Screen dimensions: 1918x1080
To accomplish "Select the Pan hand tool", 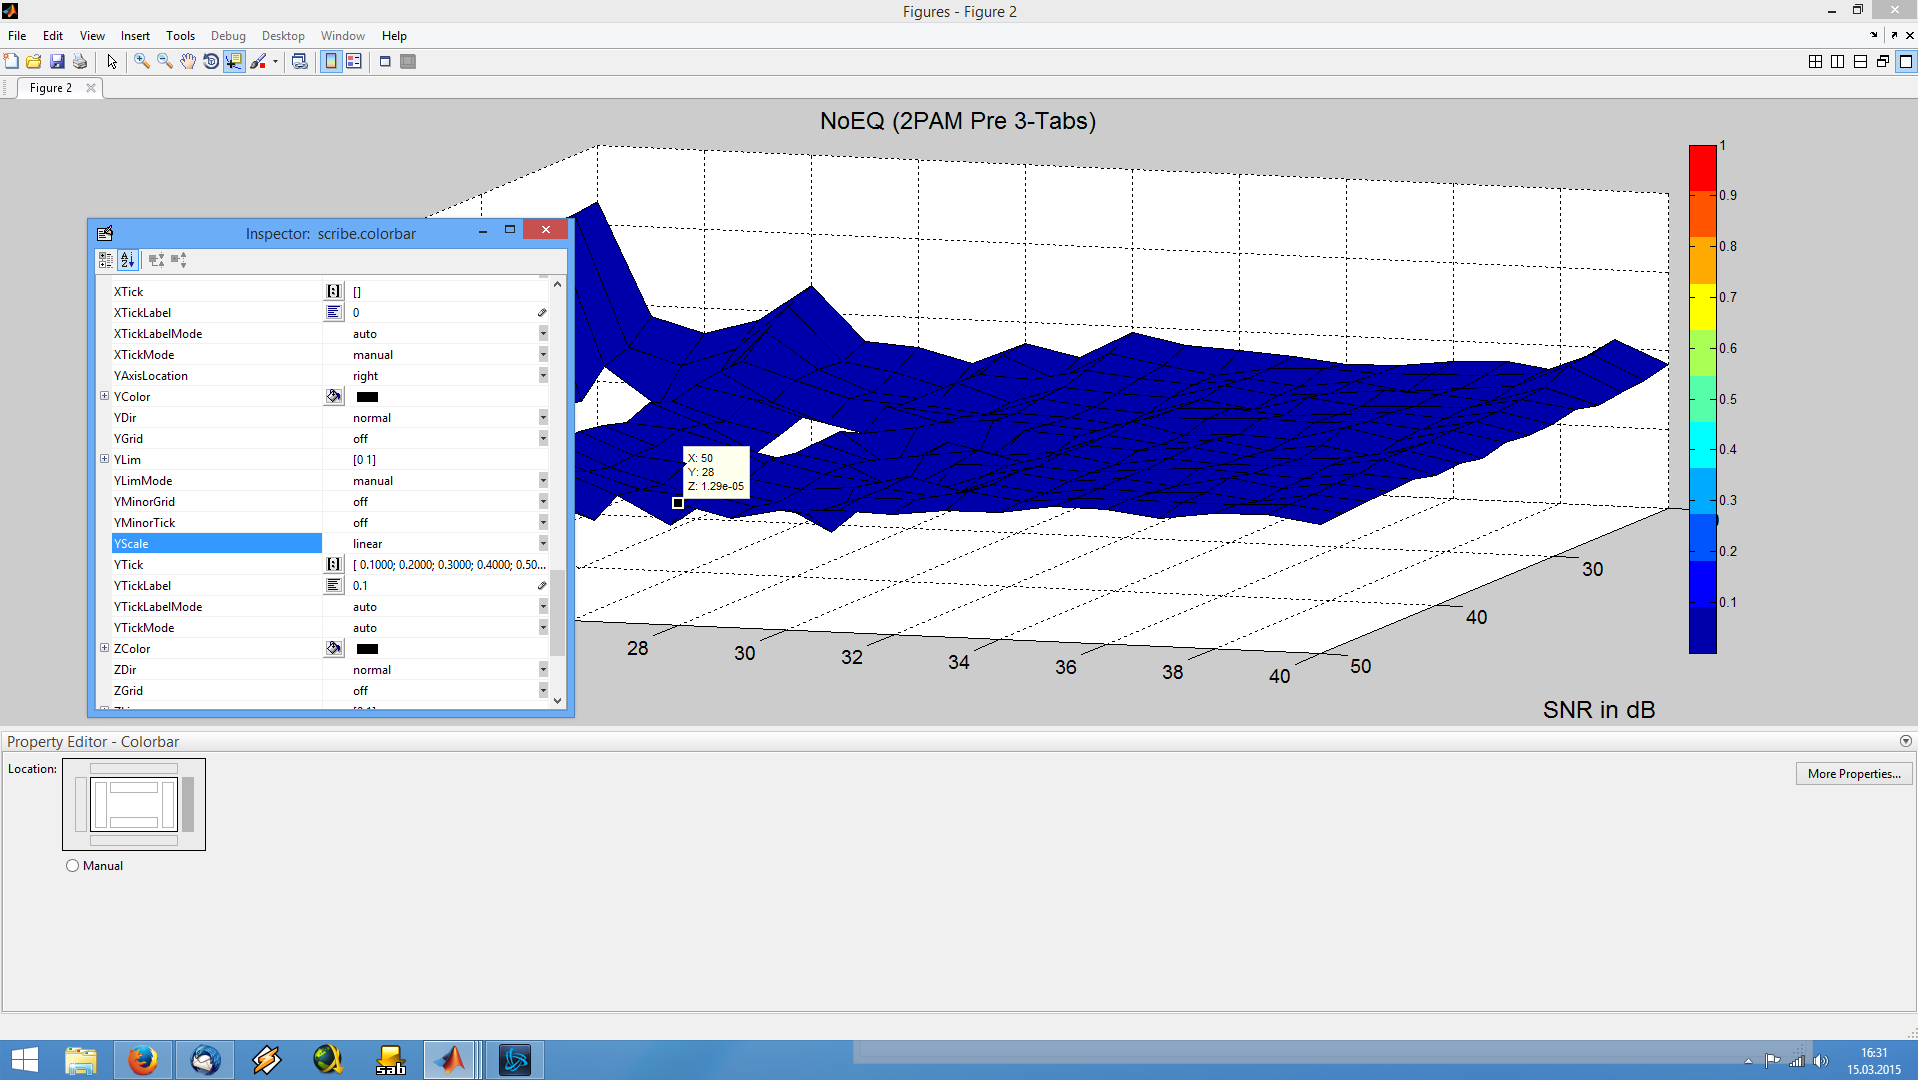I will [188, 62].
